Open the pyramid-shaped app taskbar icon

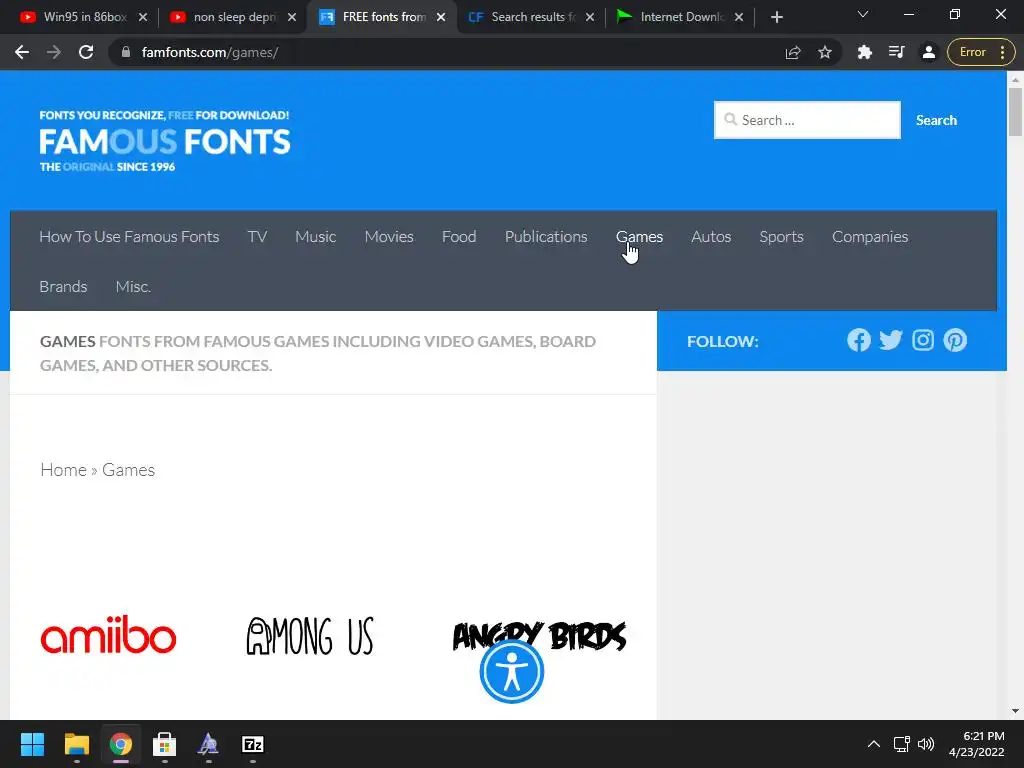click(208, 744)
